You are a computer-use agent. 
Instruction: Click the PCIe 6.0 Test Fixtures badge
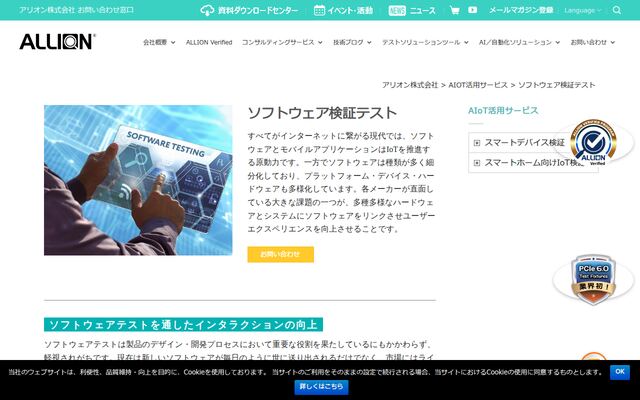[x=593, y=280]
